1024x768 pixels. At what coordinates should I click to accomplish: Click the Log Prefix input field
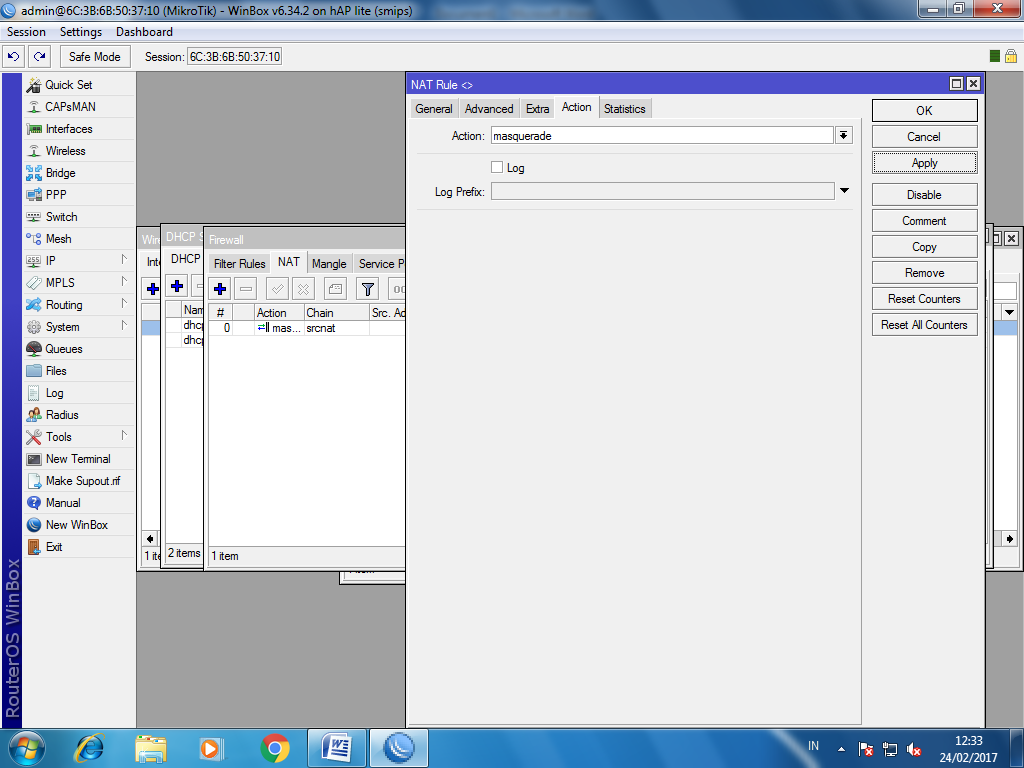click(x=662, y=191)
